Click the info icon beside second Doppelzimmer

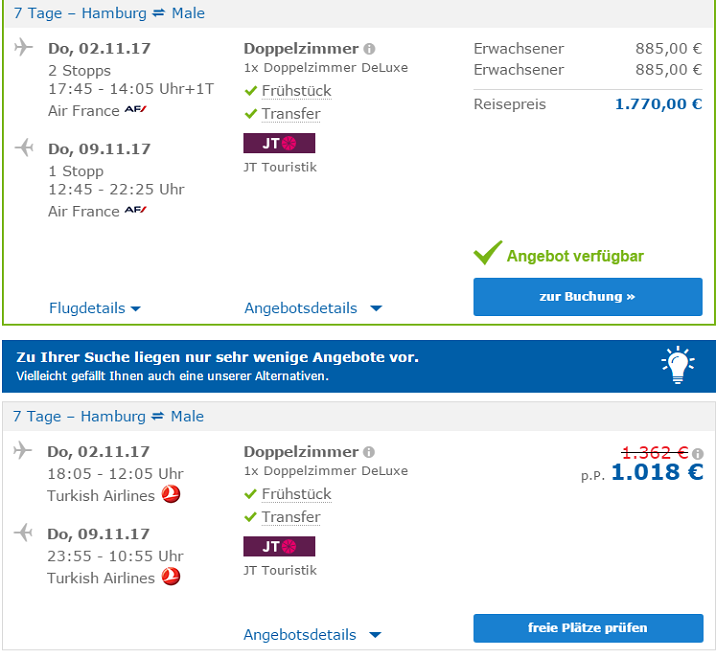[369, 452]
